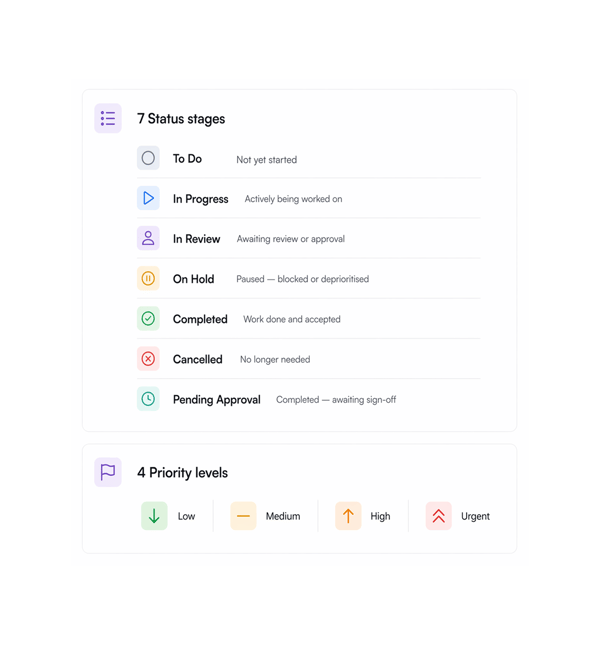Viewport: 600px width, 645px height.
Task: Choose the High priority up-arrow icon
Action: pyautogui.click(x=348, y=516)
